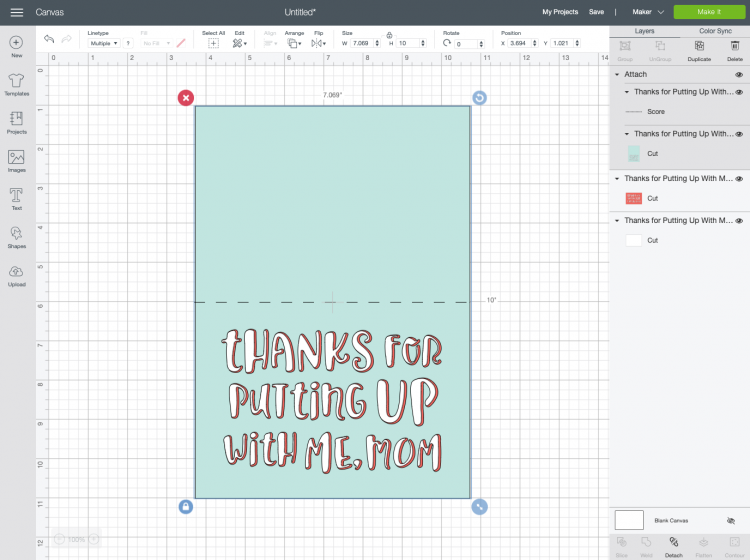Create a New project from sidebar
The image size is (750, 560).
pyautogui.click(x=16, y=47)
